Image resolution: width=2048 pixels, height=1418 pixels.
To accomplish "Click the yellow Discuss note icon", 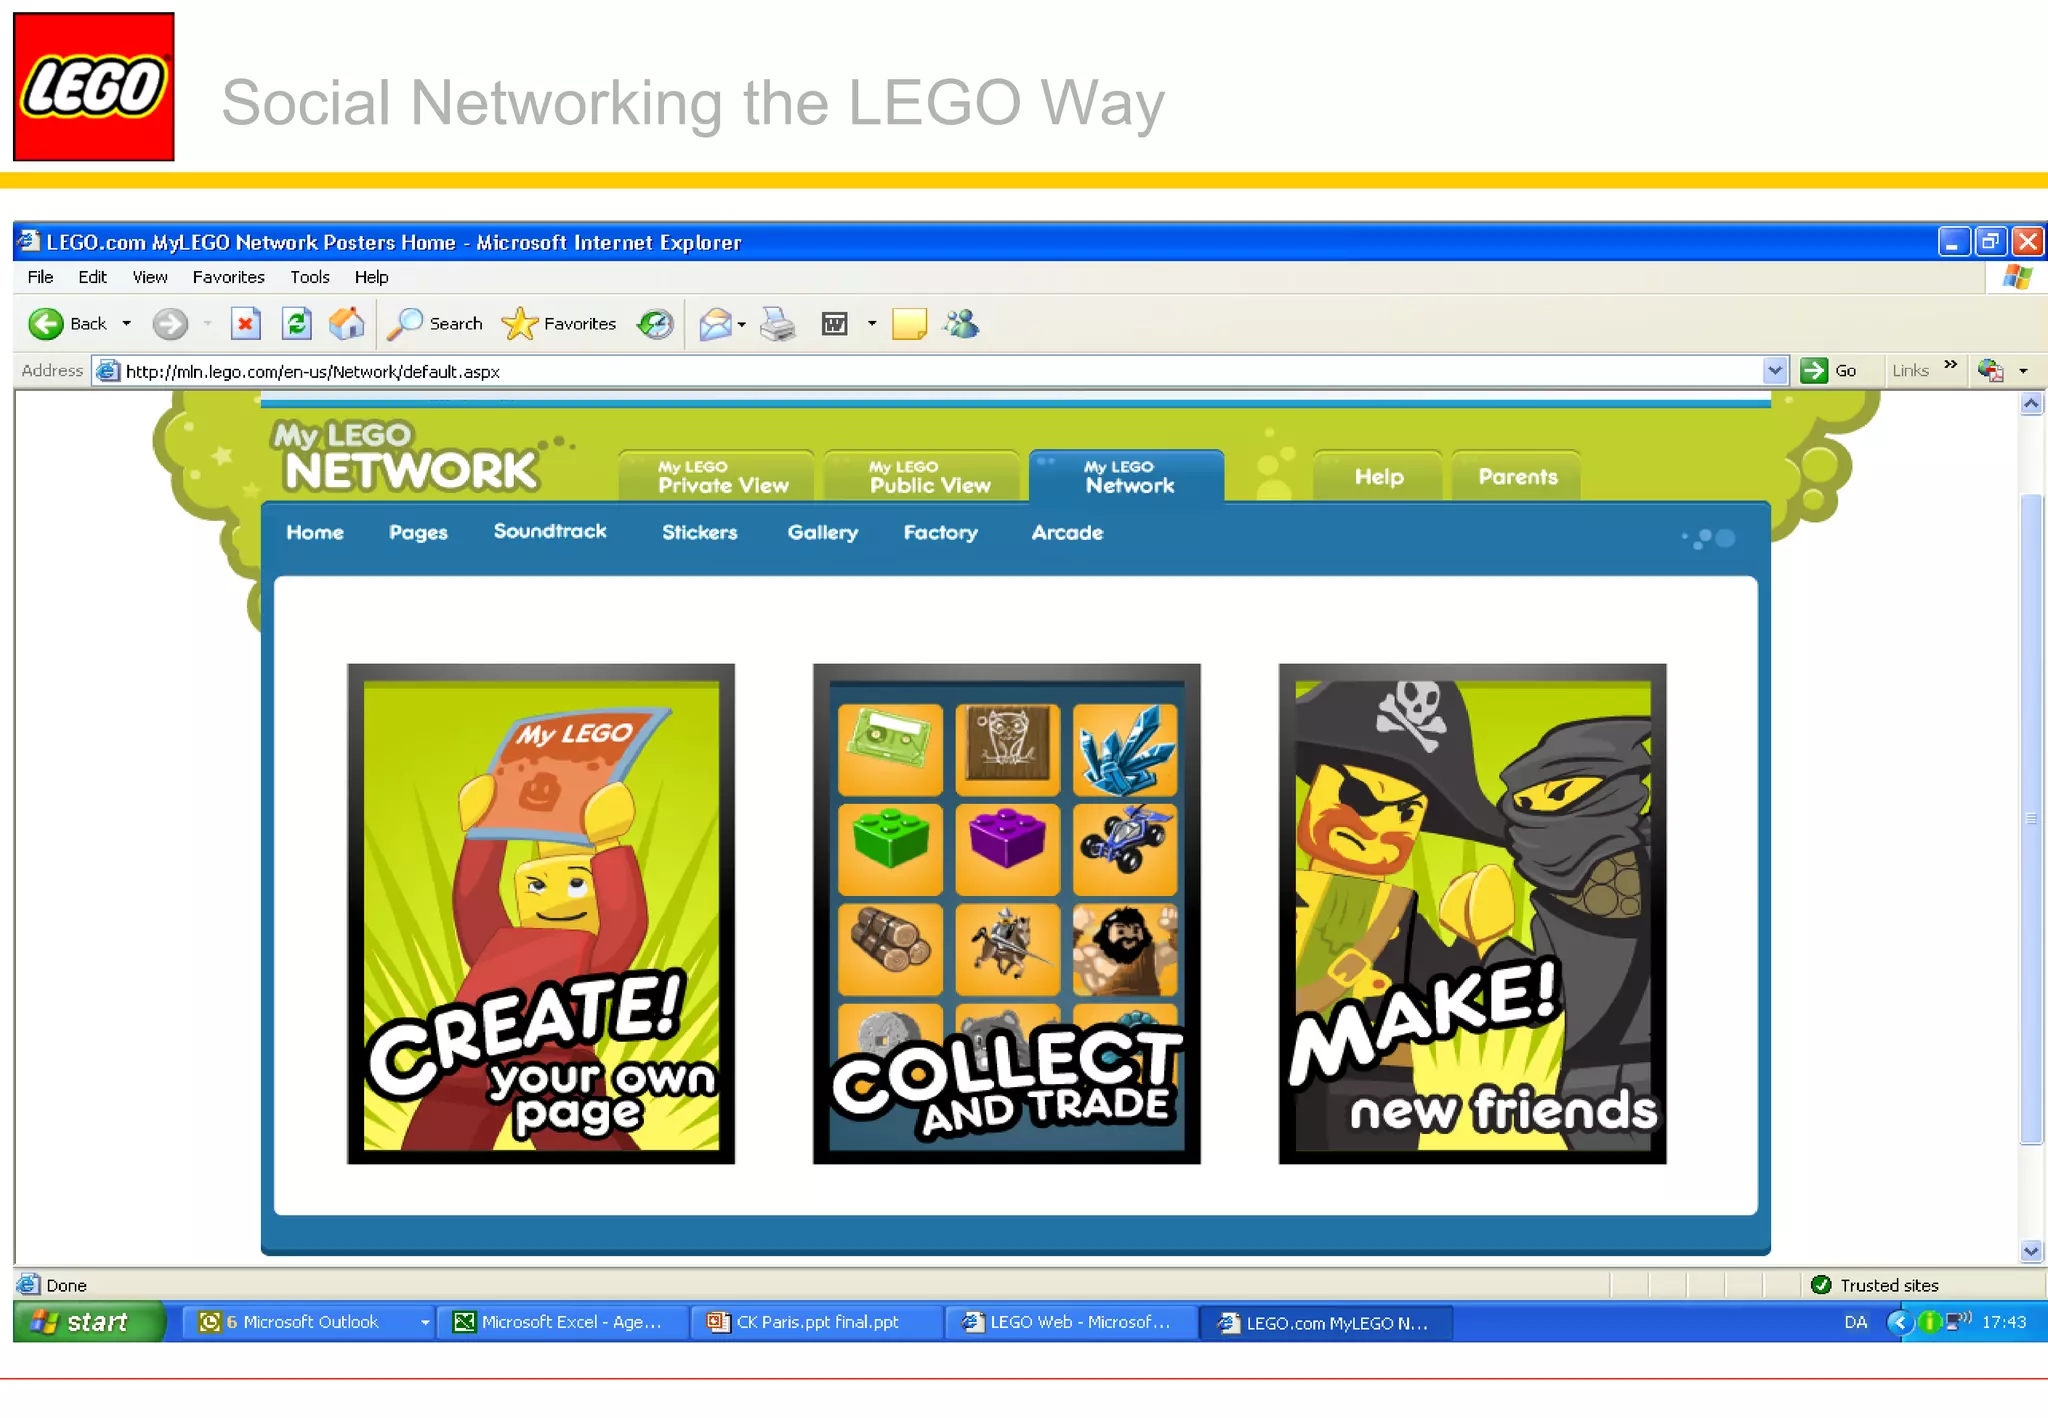I will tap(909, 324).
